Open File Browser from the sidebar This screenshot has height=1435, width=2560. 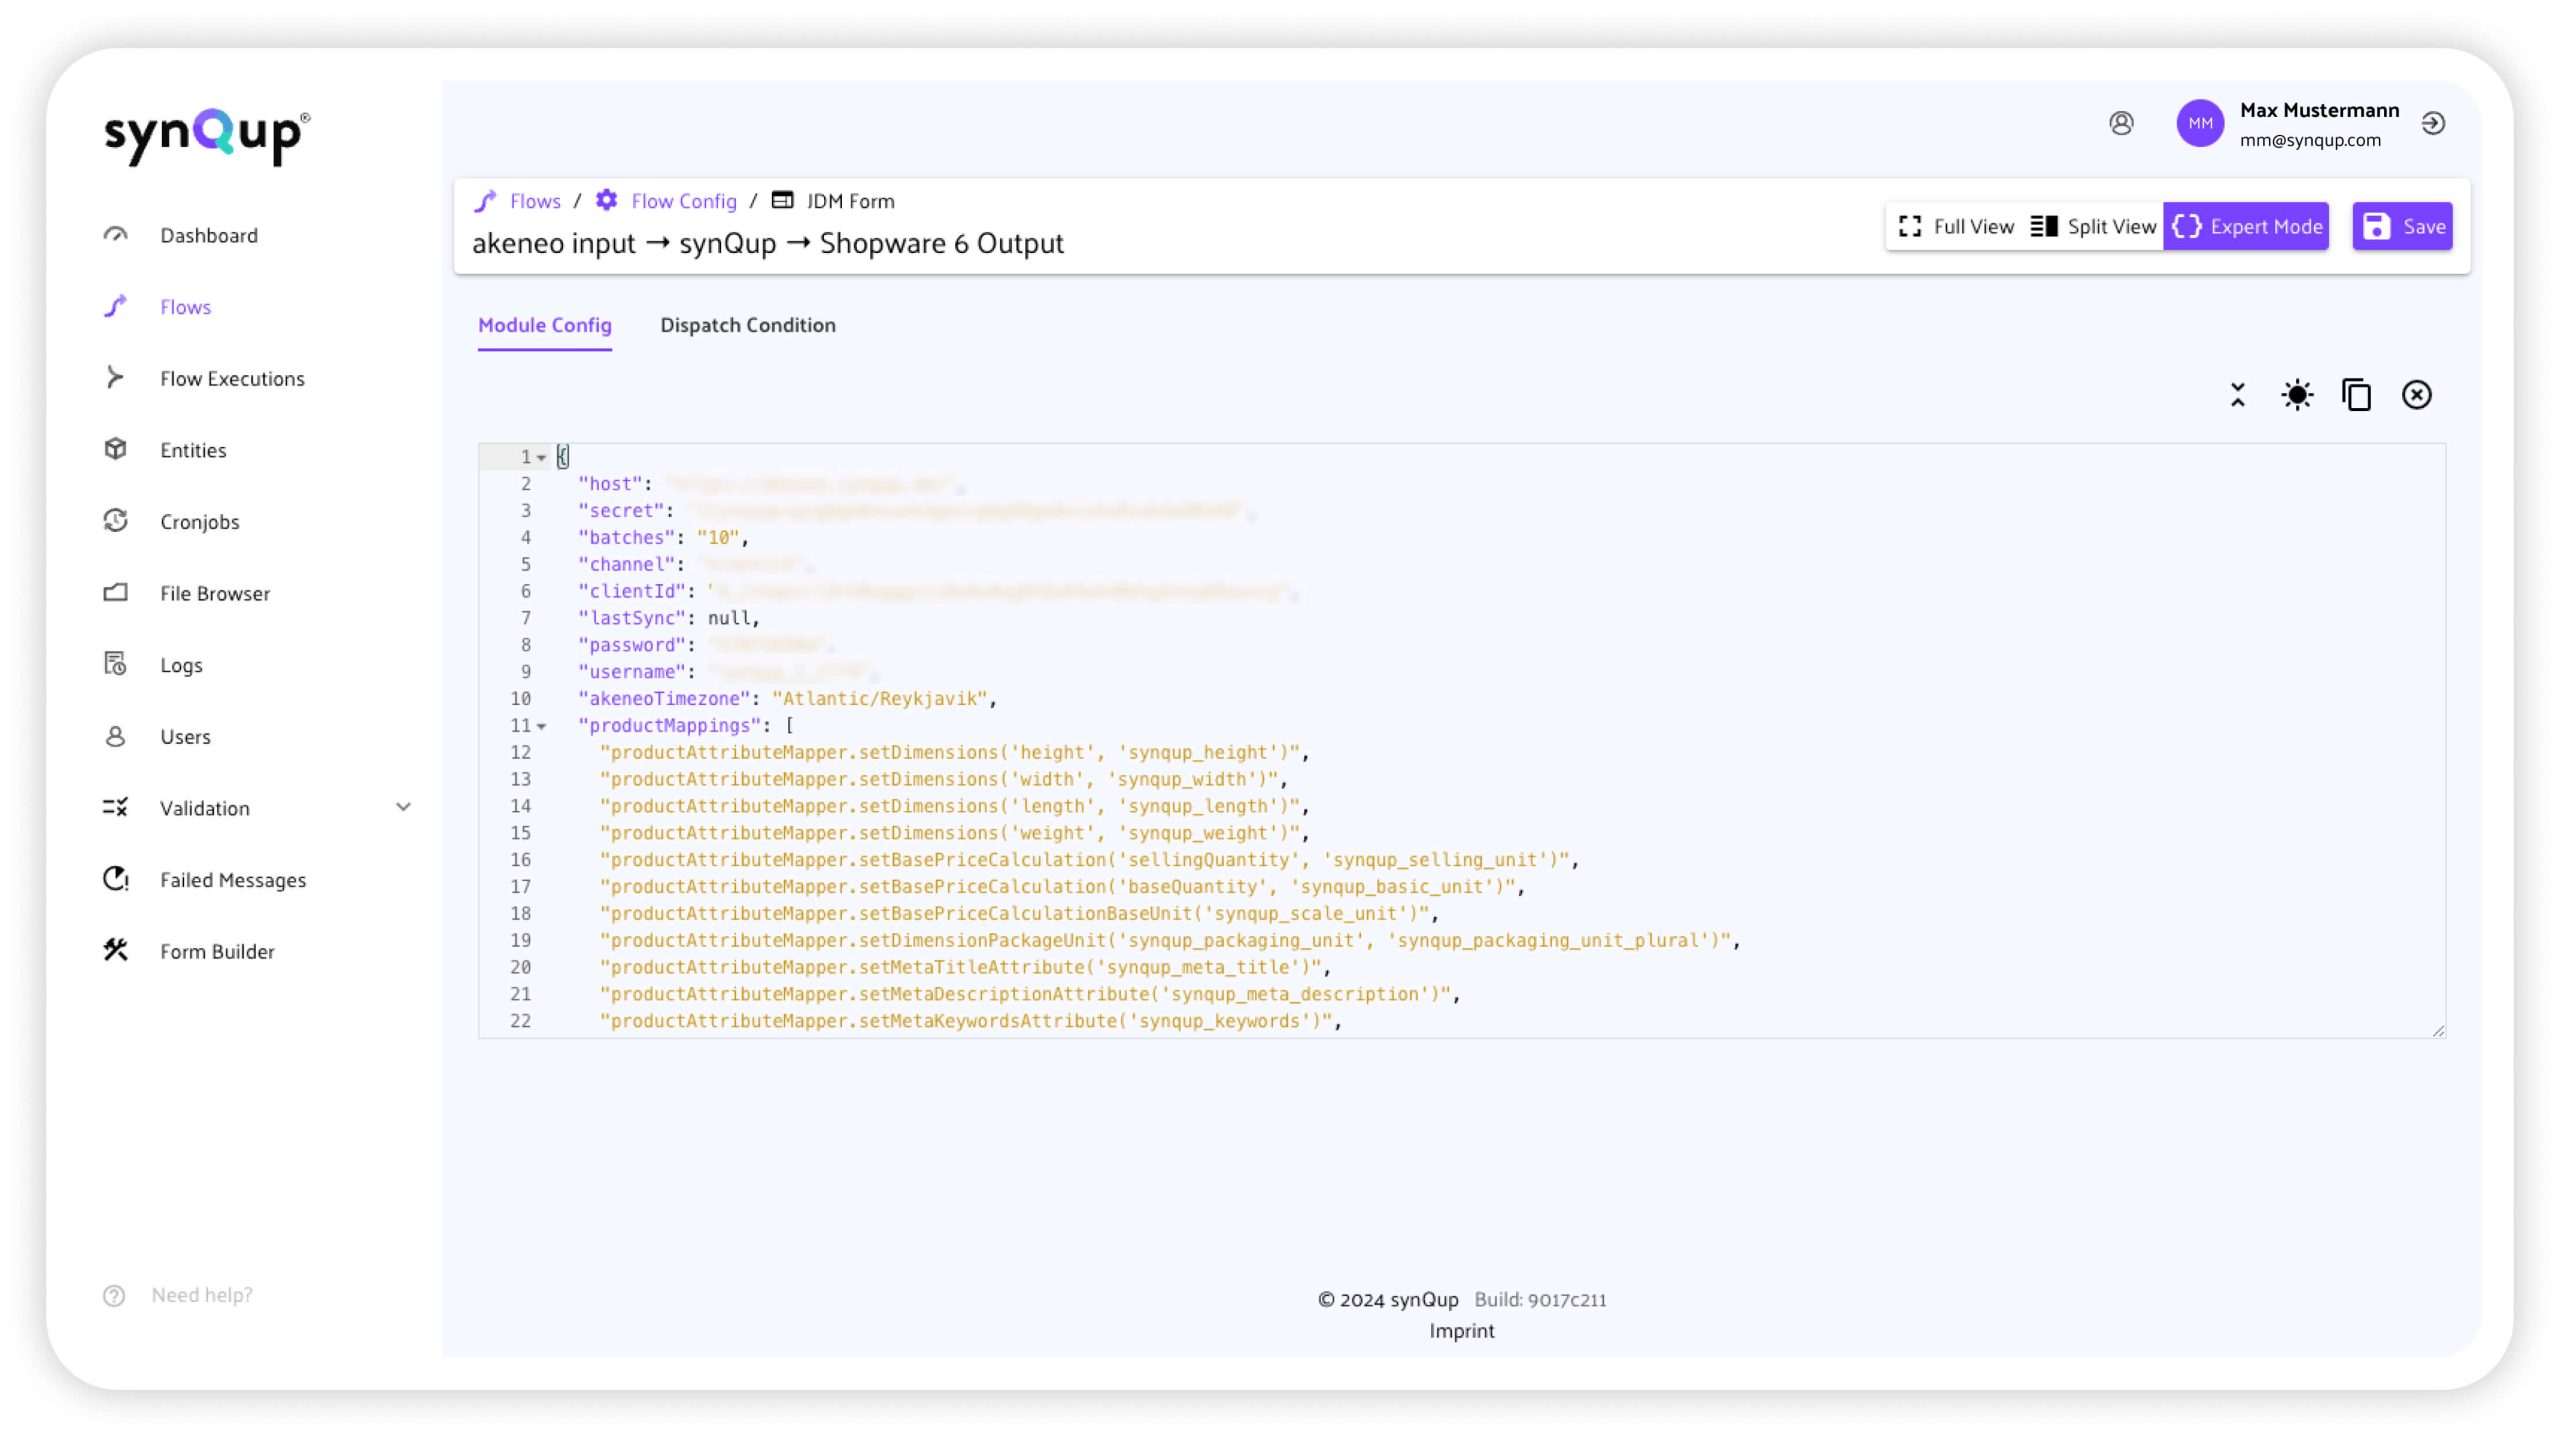point(215,593)
